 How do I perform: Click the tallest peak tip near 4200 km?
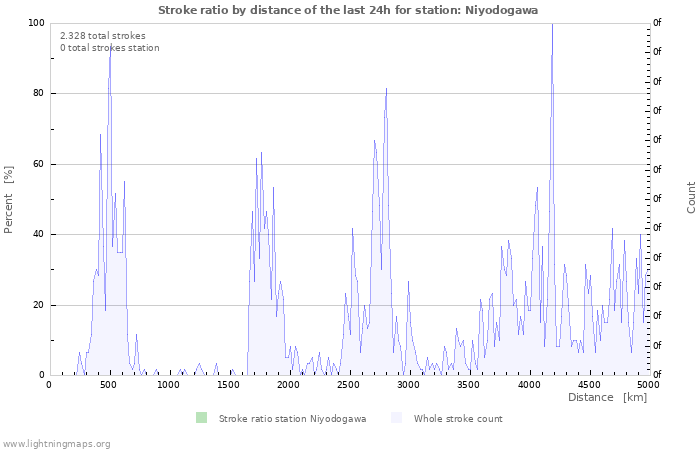click(552, 24)
